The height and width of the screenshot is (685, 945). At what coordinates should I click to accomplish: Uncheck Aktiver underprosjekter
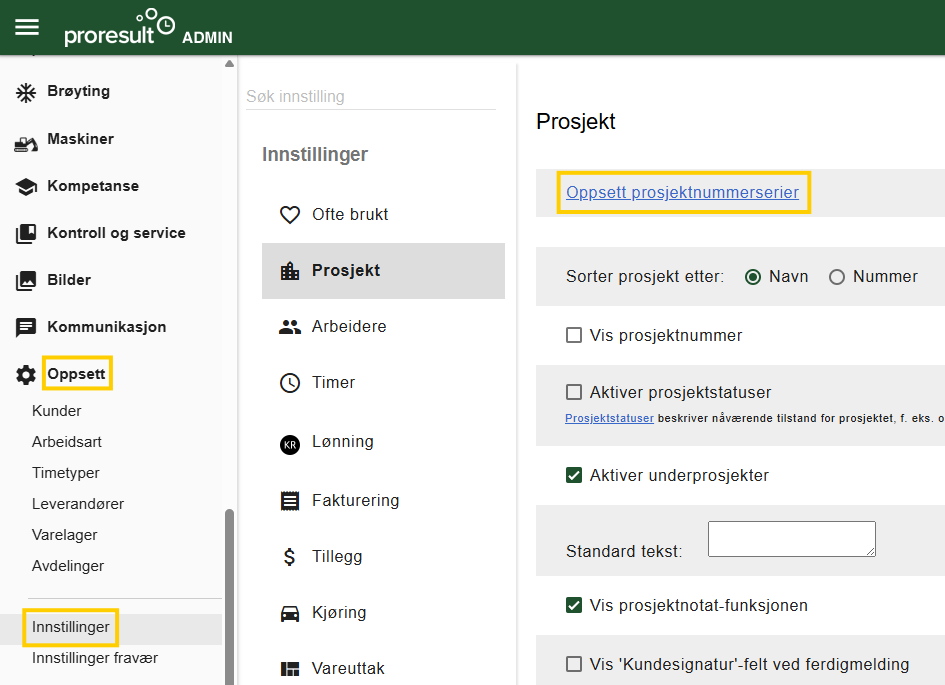click(574, 475)
